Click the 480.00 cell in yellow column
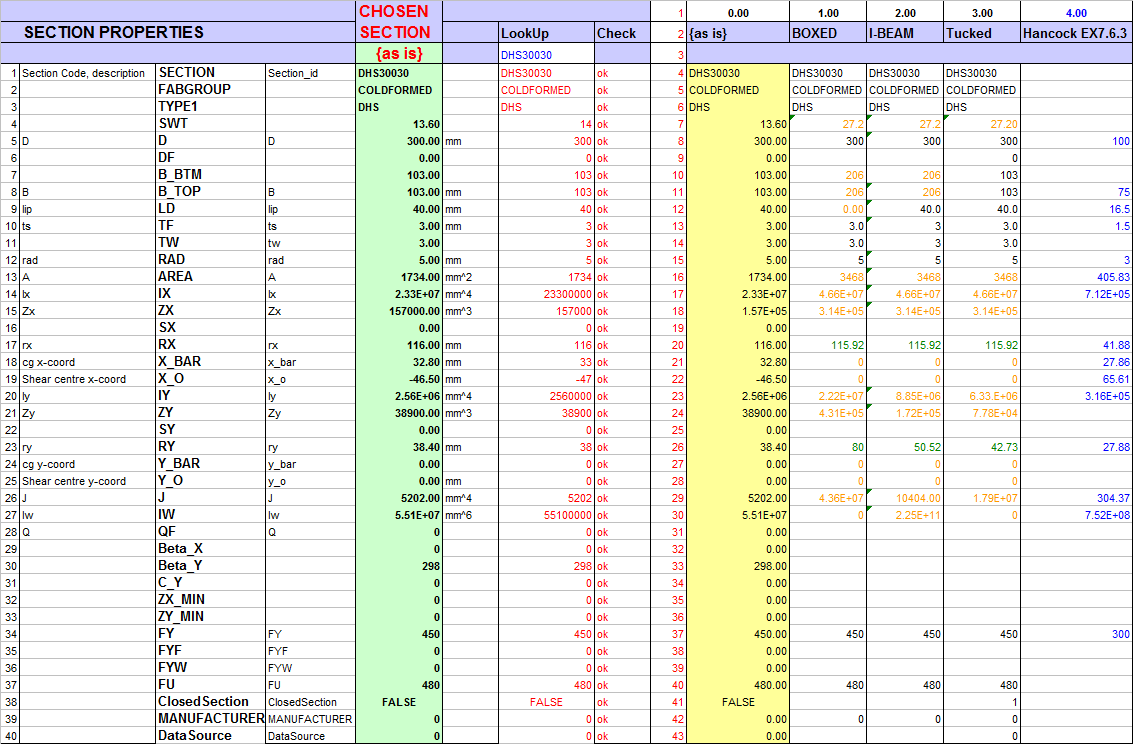The image size is (1133, 744). click(x=738, y=685)
